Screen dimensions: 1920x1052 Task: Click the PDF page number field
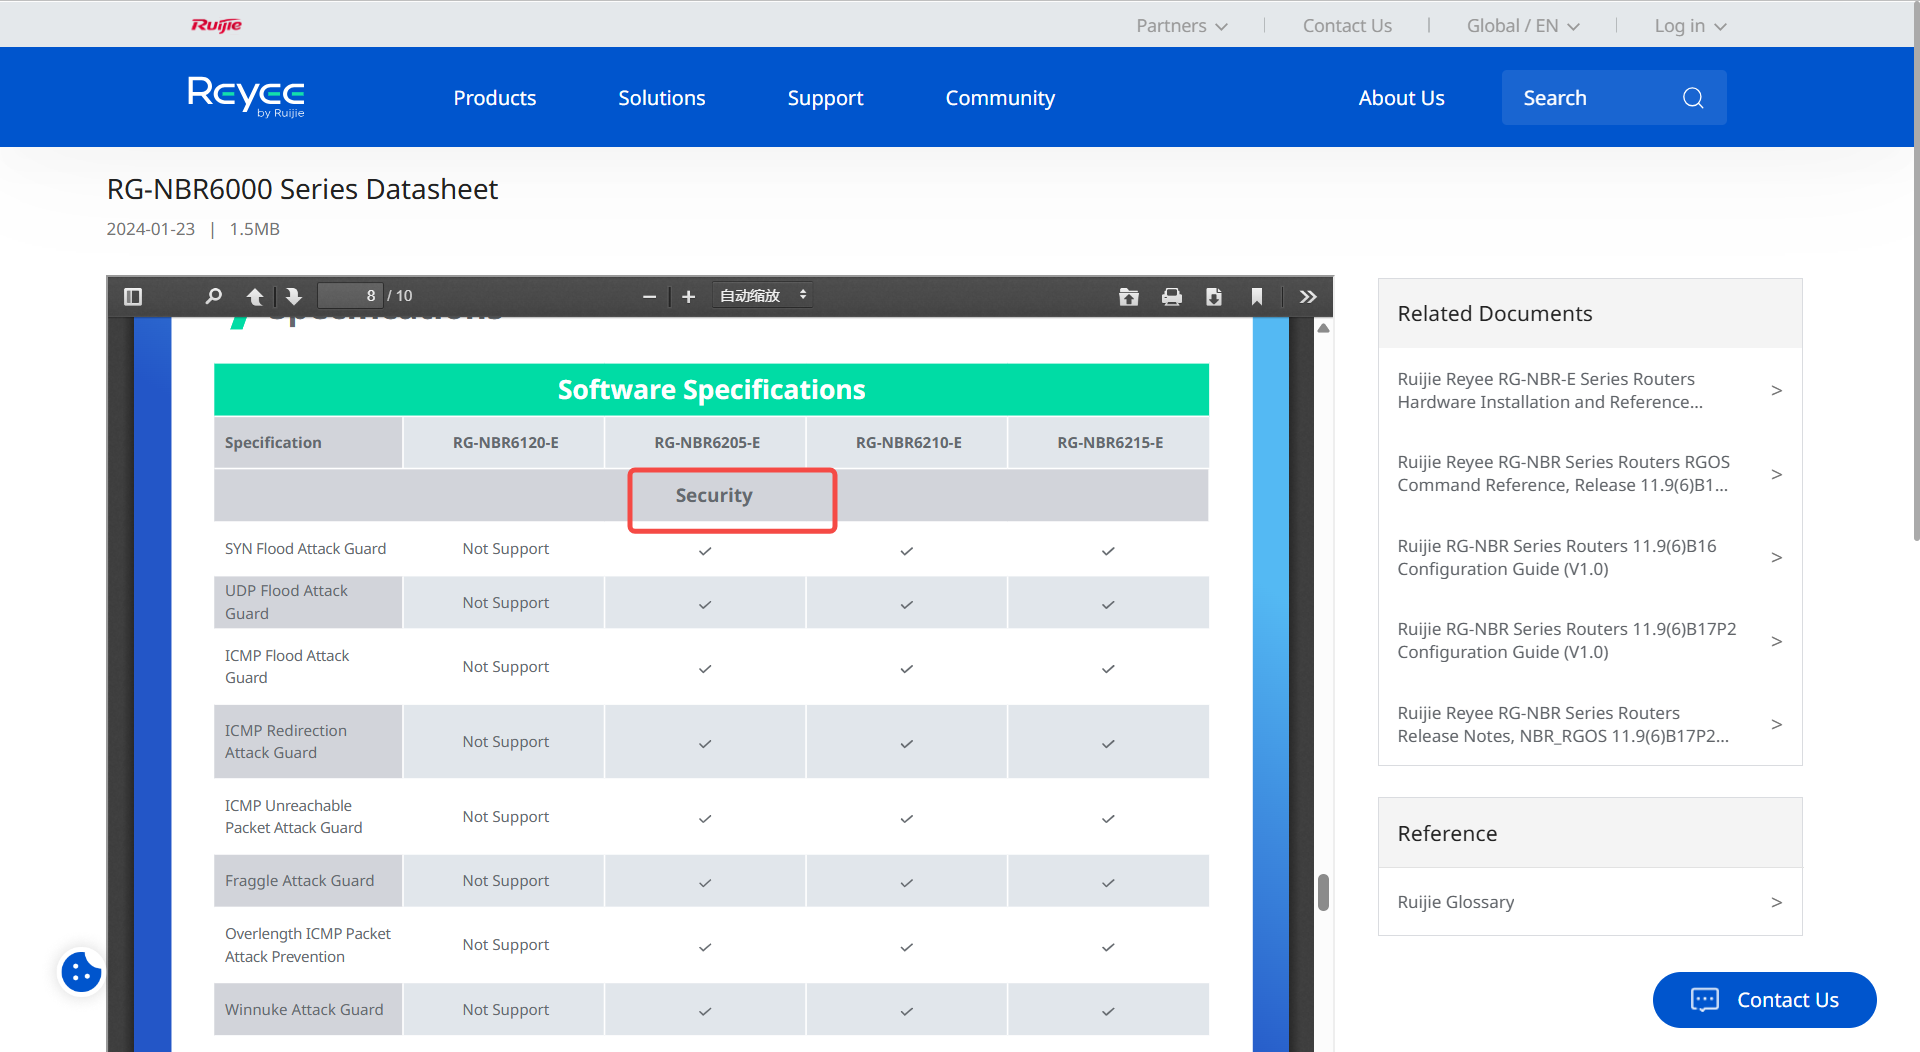pyautogui.click(x=351, y=296)
